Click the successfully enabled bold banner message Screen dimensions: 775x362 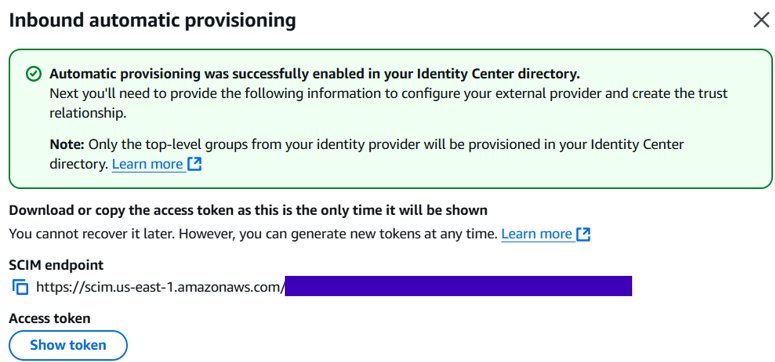click(314, 74)
